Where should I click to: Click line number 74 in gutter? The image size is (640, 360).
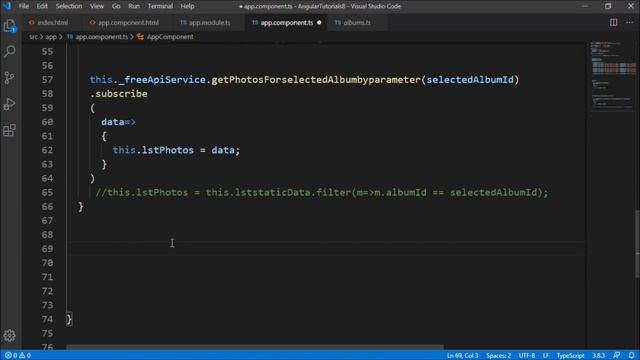point(47,319)
